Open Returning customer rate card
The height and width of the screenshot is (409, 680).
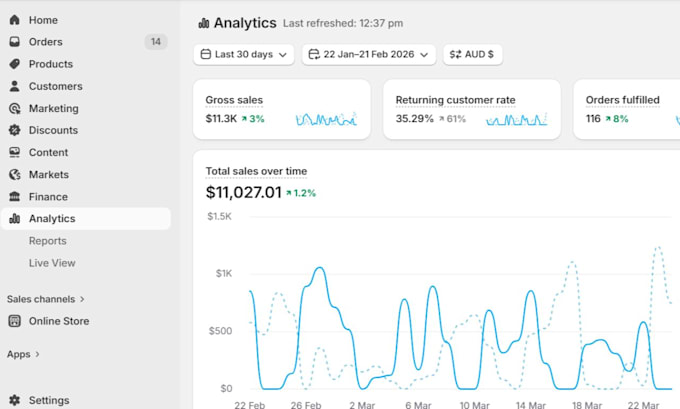tap(472, 109)
